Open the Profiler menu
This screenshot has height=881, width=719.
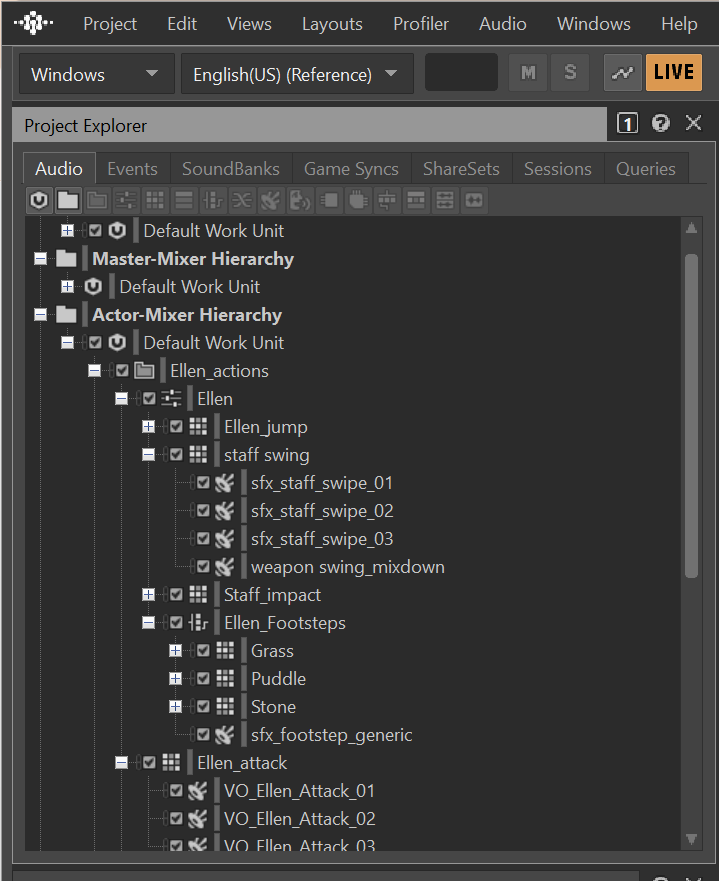click(x=421, y=24)
